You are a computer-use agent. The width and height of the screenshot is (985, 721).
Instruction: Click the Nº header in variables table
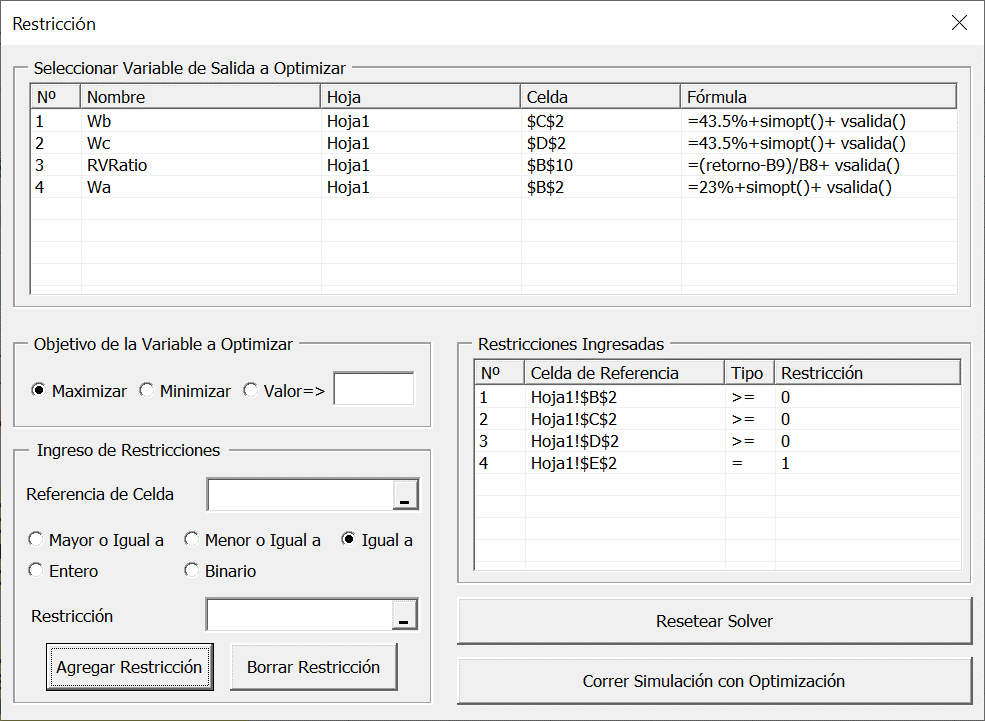click(x=56, y=97)
